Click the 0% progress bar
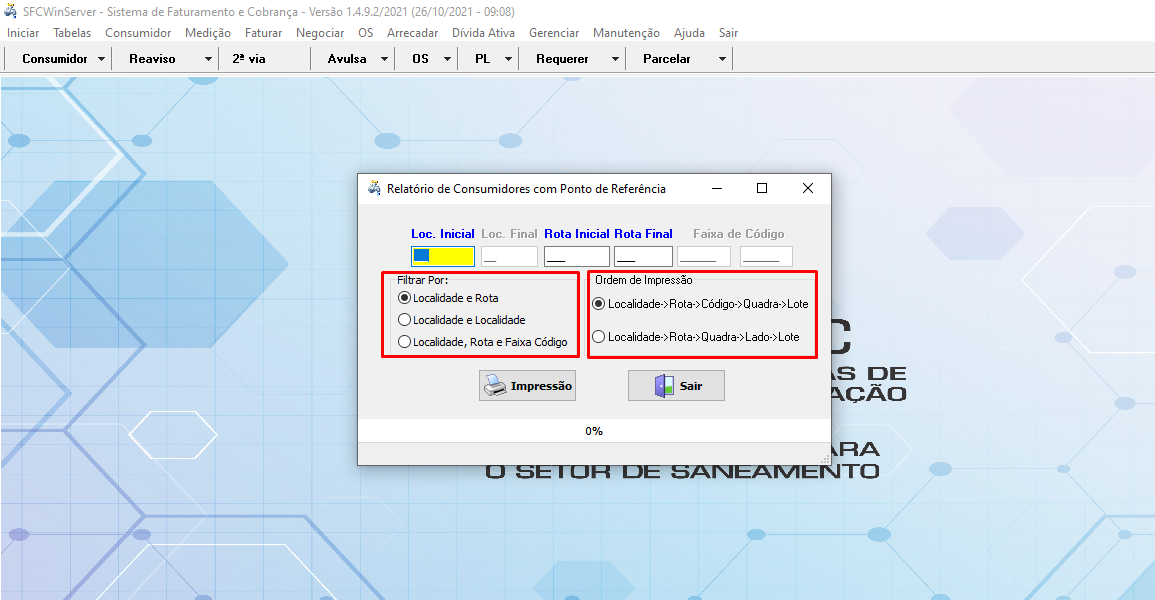This screenshot has width=1155, height=600. tap(594, 431)
